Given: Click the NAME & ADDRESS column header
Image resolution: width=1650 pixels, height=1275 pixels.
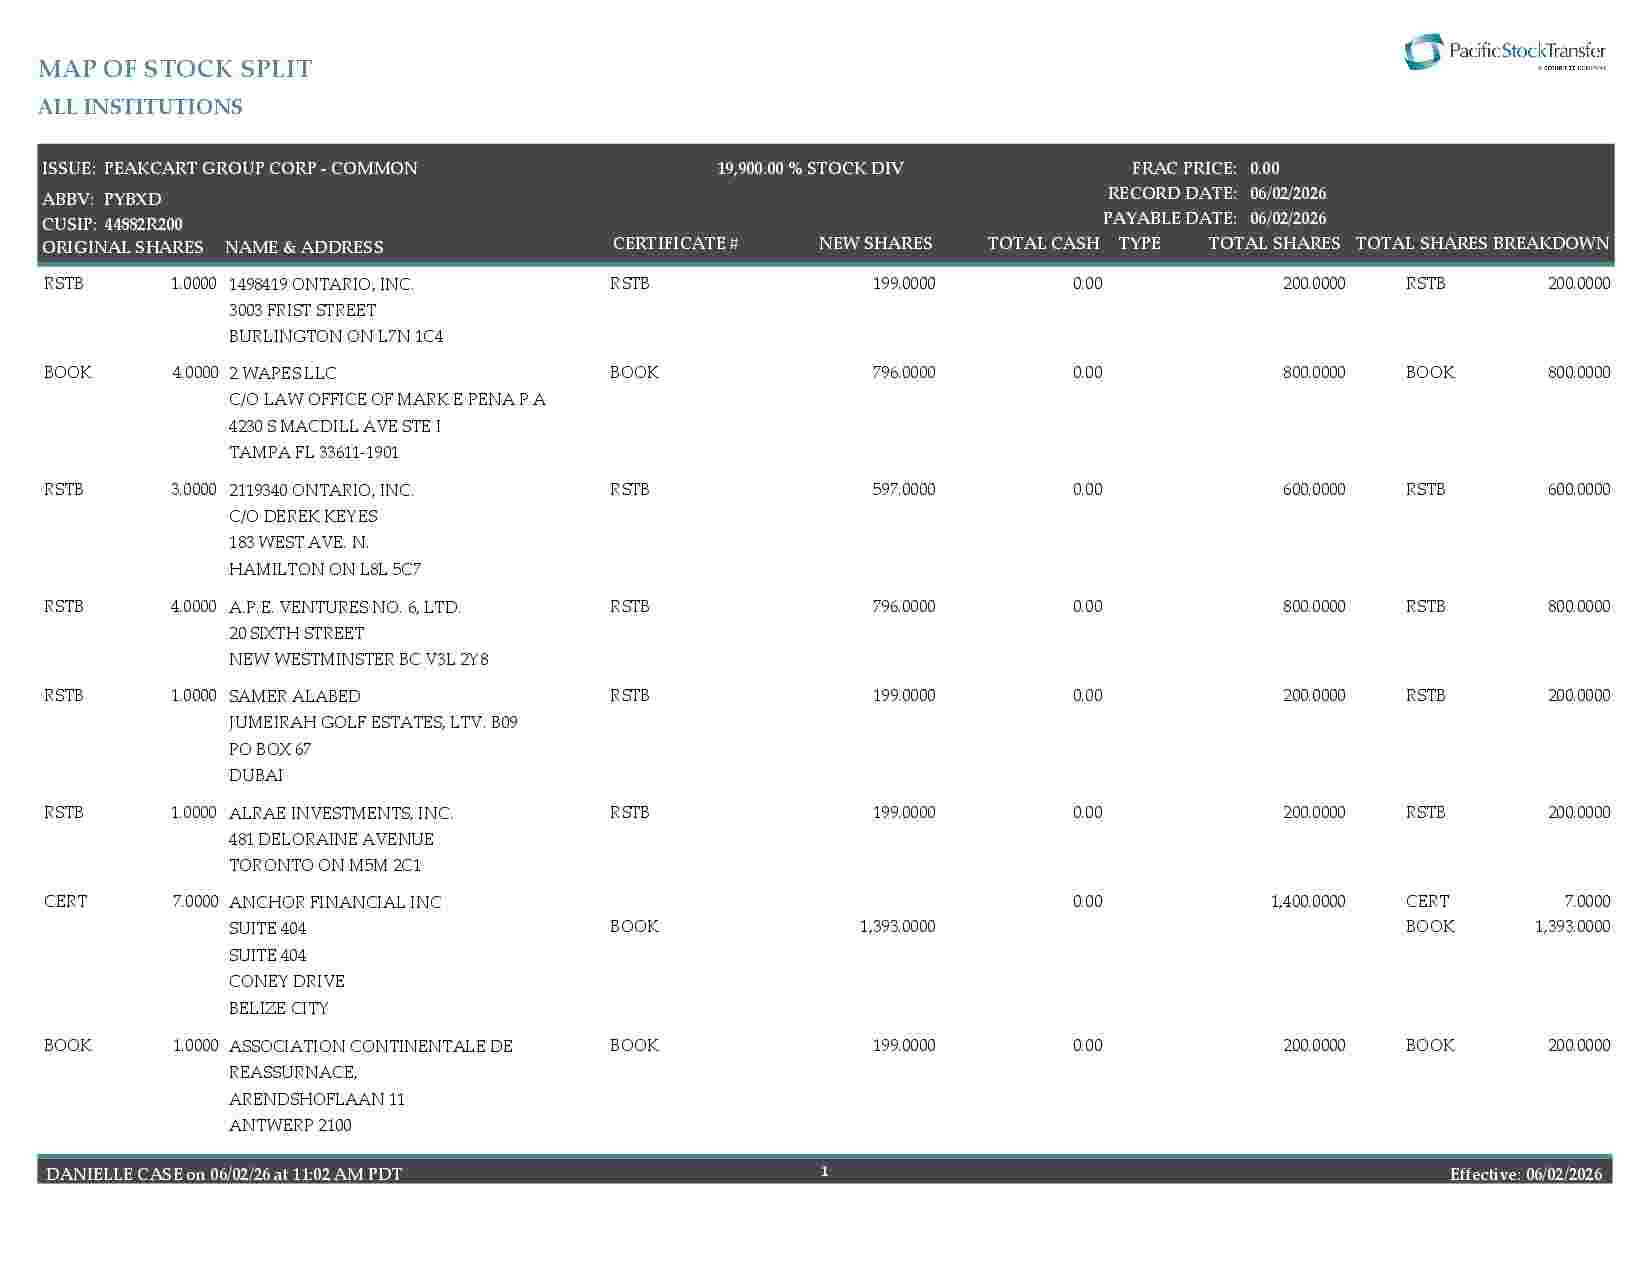Looking at the screenshot, I should (x=304, y=247).
